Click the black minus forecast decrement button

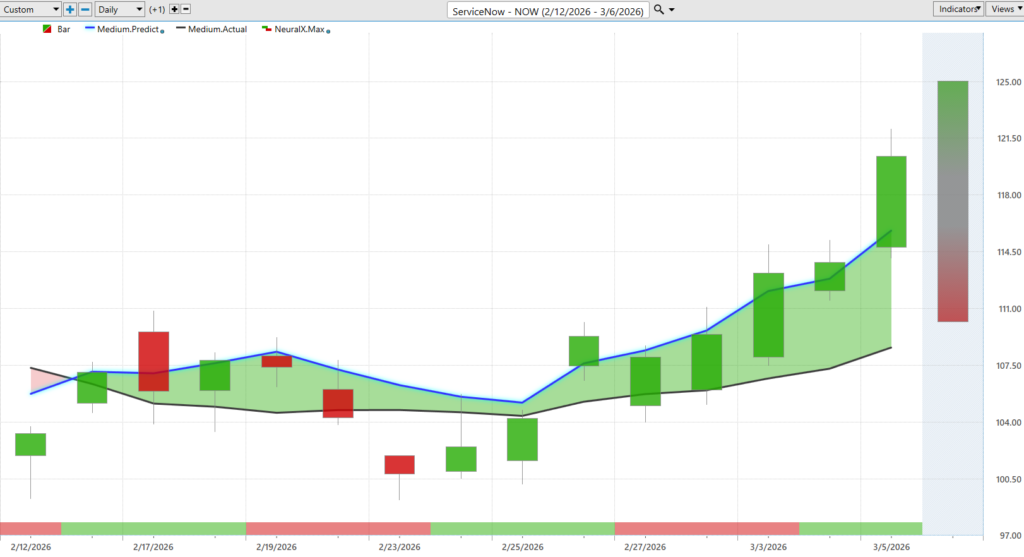click(x=186, y=9)
